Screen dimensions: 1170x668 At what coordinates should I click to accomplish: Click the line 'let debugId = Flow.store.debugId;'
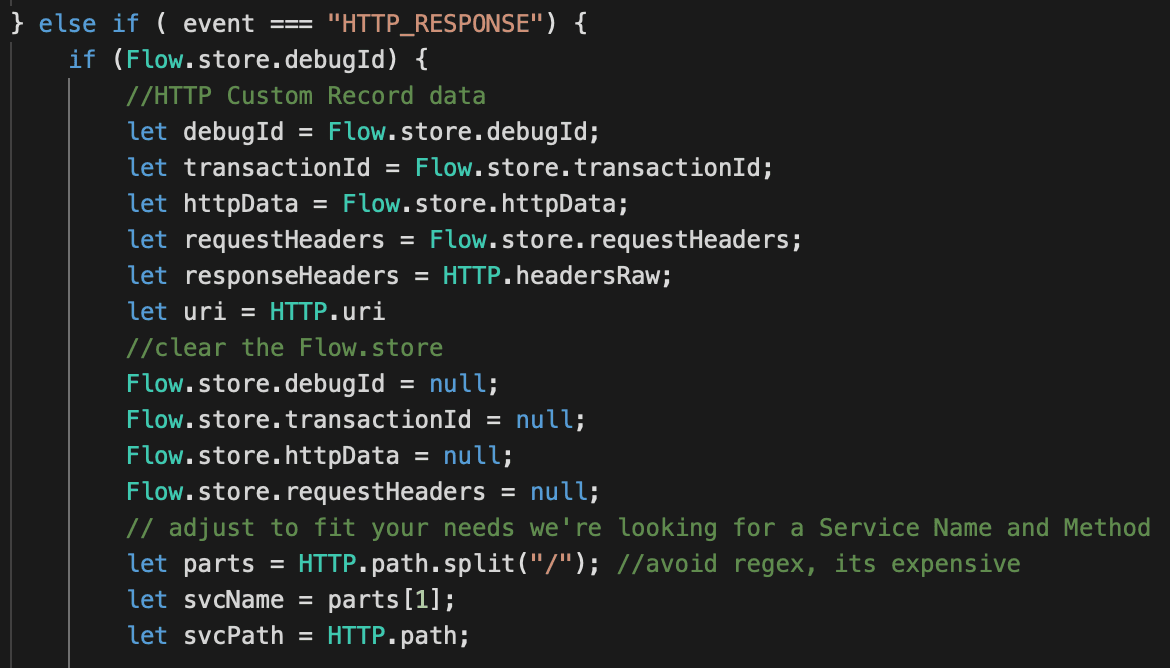363,131
